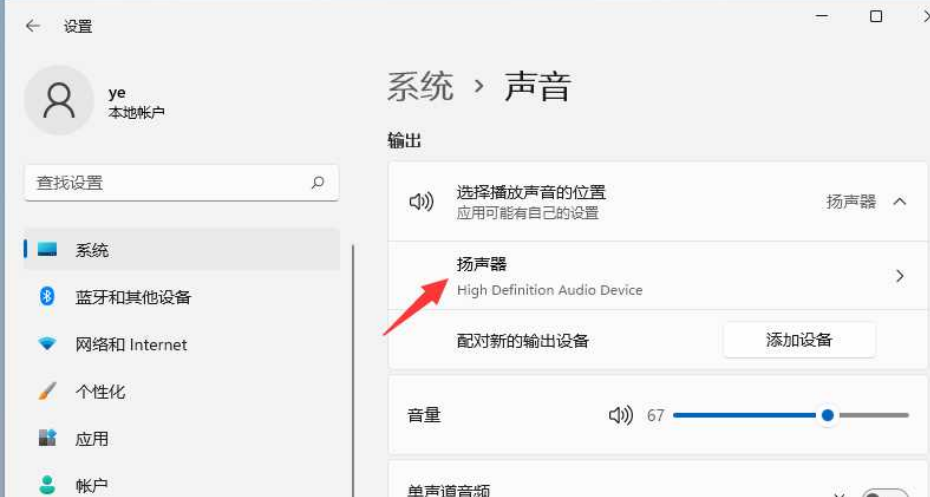Click the volume slider track

tap(791, 415)
